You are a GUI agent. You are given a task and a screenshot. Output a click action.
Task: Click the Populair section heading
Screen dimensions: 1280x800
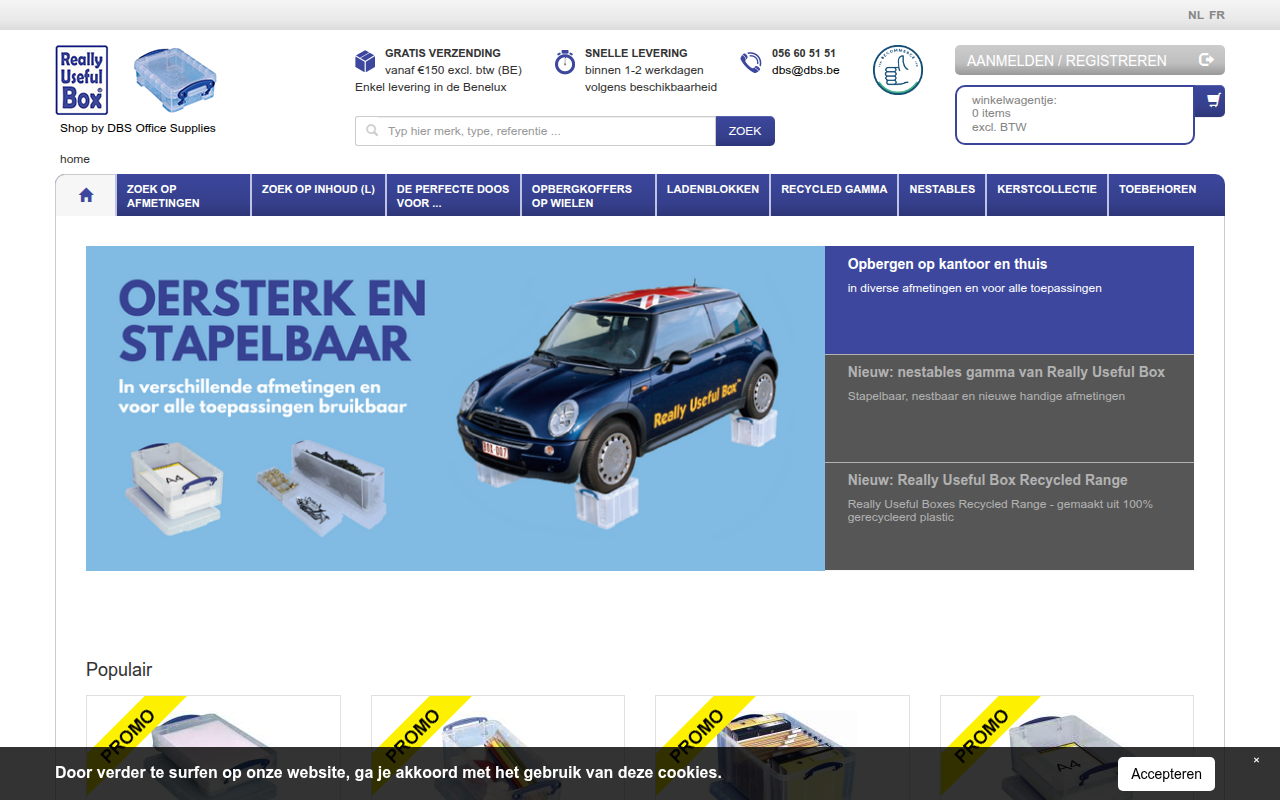[x=119, y=670]
